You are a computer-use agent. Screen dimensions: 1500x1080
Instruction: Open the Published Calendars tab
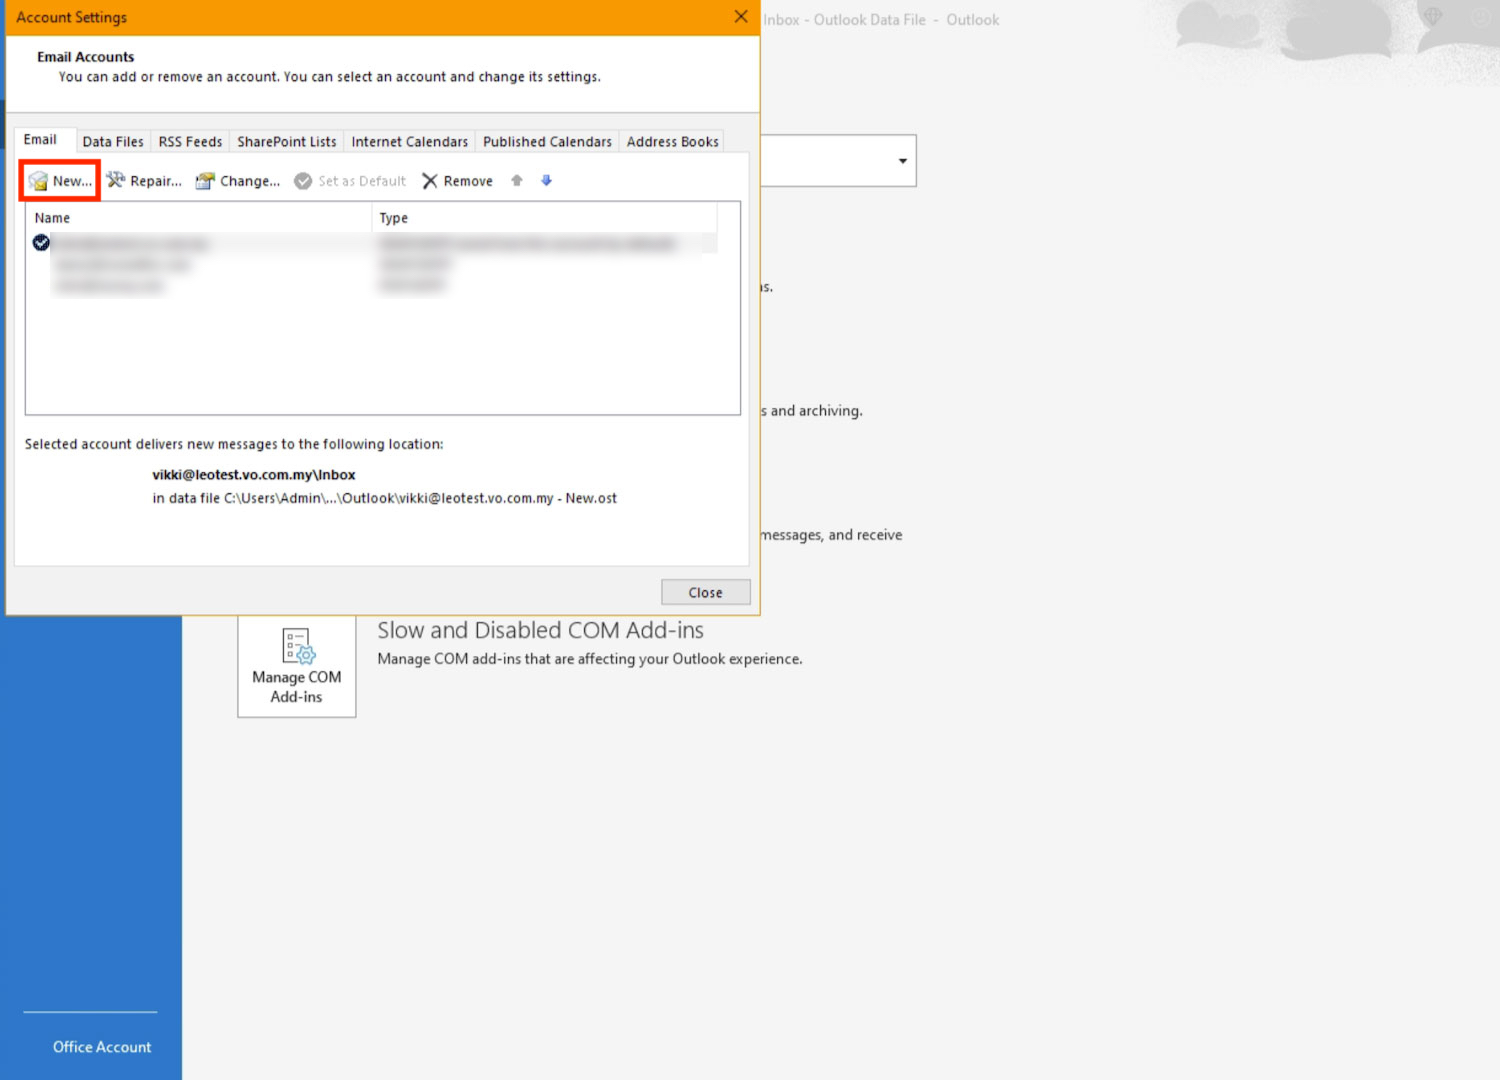547,142
